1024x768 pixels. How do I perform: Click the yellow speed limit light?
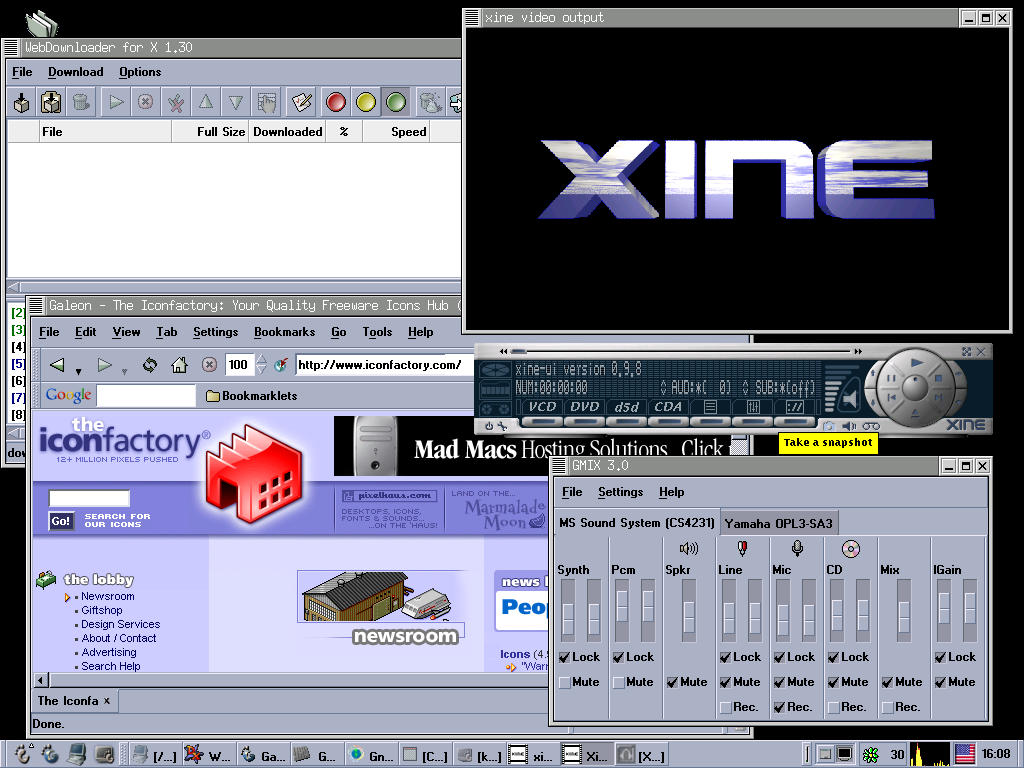pyautogui.click(x=366, y=102)
